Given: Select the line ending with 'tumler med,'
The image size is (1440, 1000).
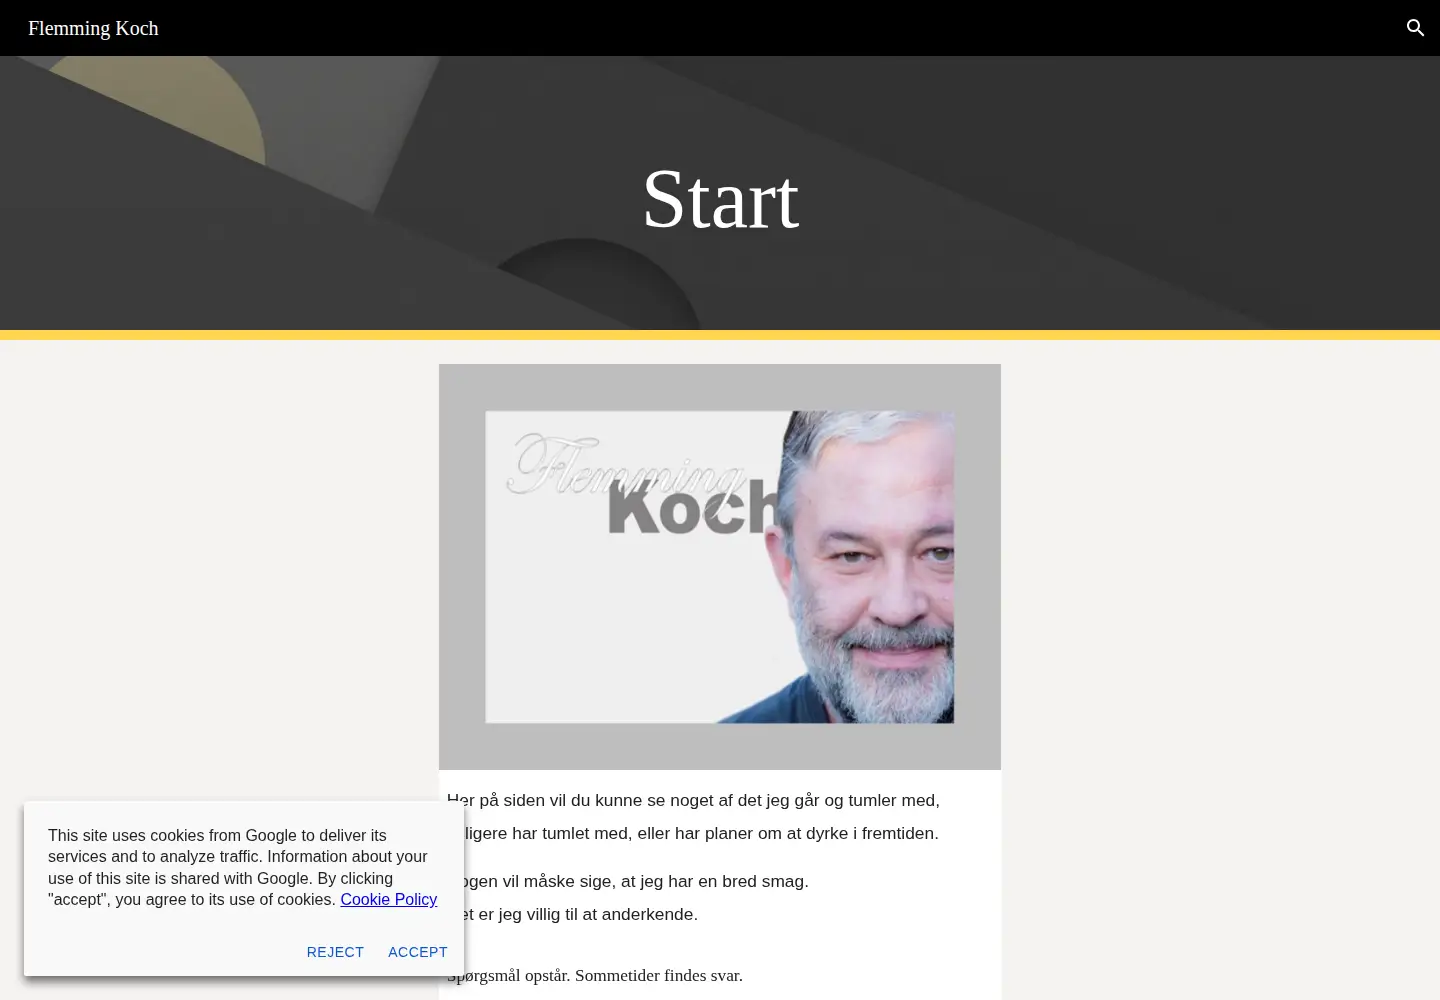Looking at the screenshot, I should (x=693, y=800).
